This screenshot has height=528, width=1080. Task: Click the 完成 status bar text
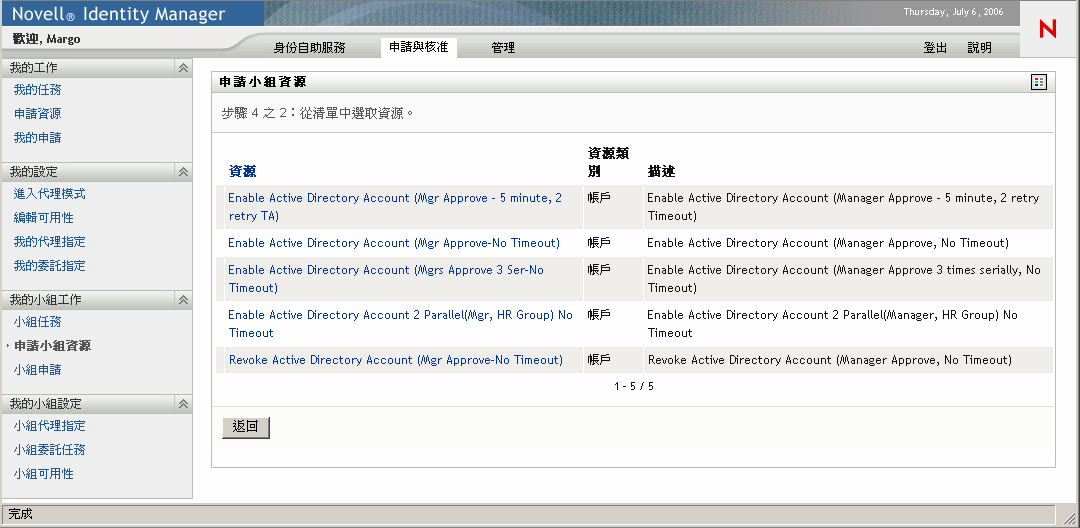[x=21, y=514]
